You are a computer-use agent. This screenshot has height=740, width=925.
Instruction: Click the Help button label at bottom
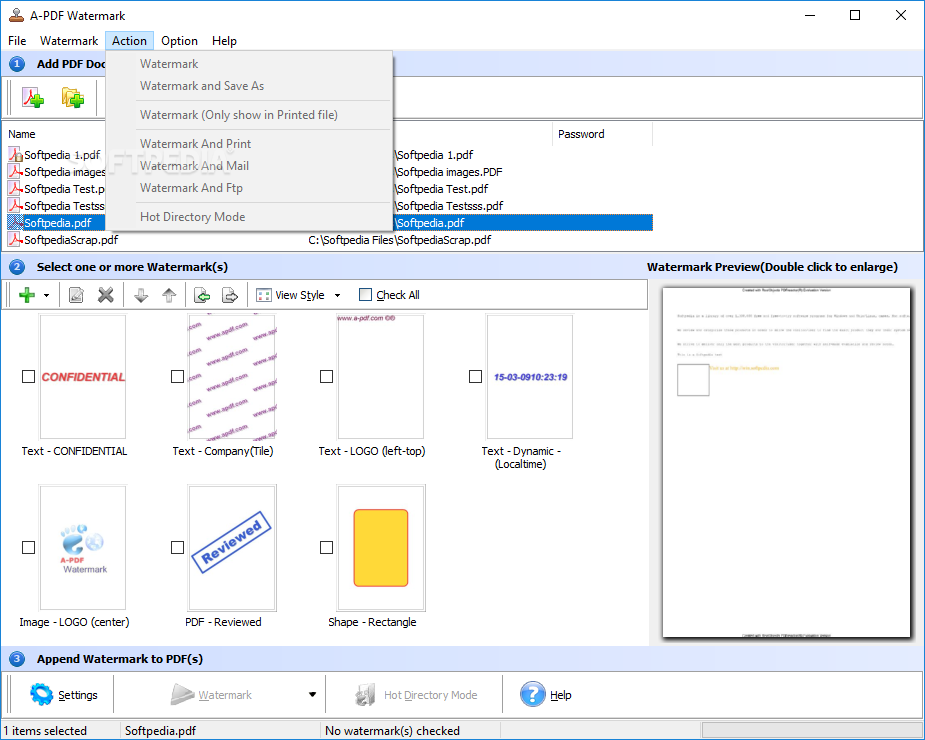point(560,695)
